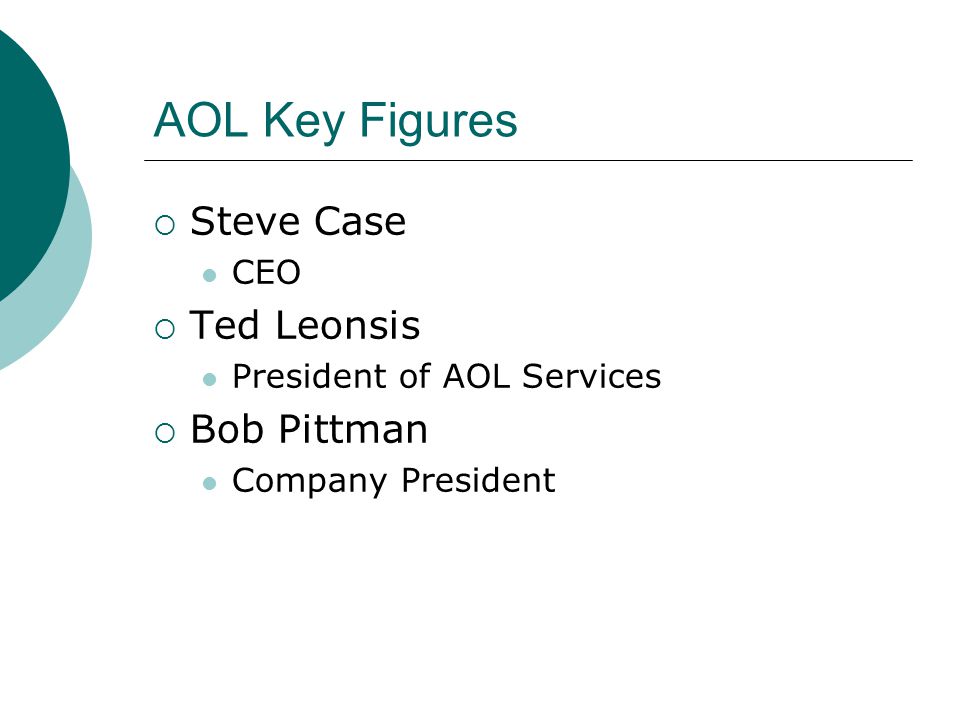Click hollow circle bullet beside Ted Leonsis
Screen dimensions: 960x720
click(x=165, y=329)
